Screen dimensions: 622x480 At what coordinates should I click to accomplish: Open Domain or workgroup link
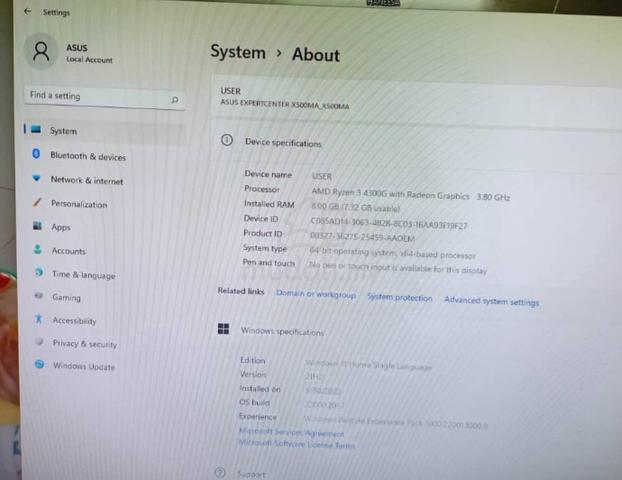click(x=316, y=294)
